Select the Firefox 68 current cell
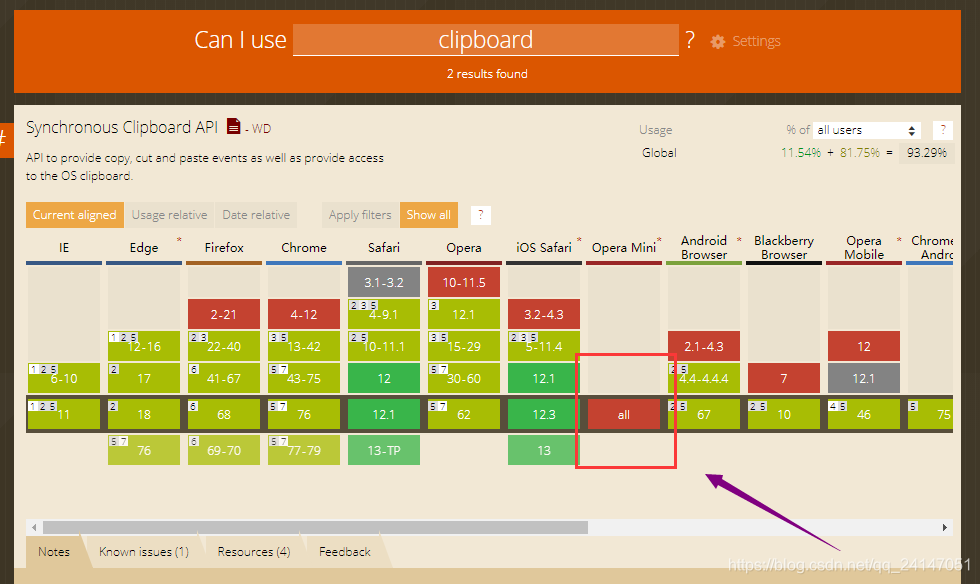 pos(224,414)
